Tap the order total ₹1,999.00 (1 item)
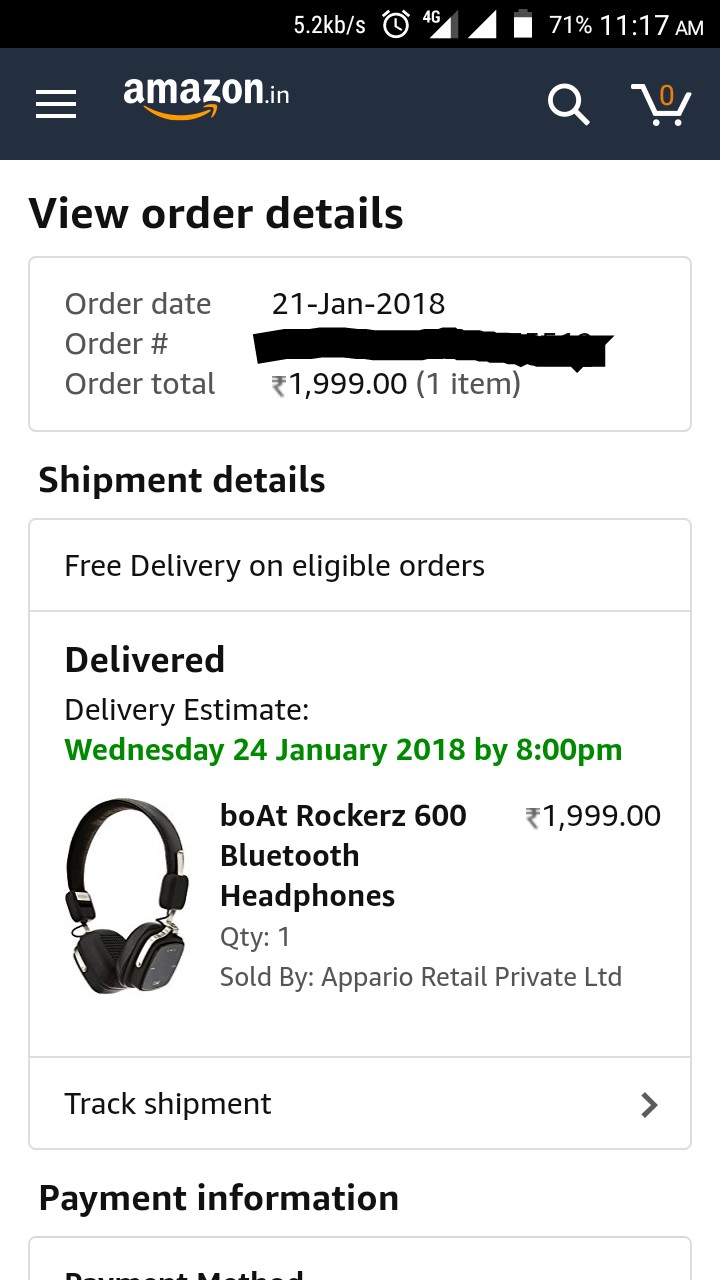720x1280 pixels. point(396,384)
